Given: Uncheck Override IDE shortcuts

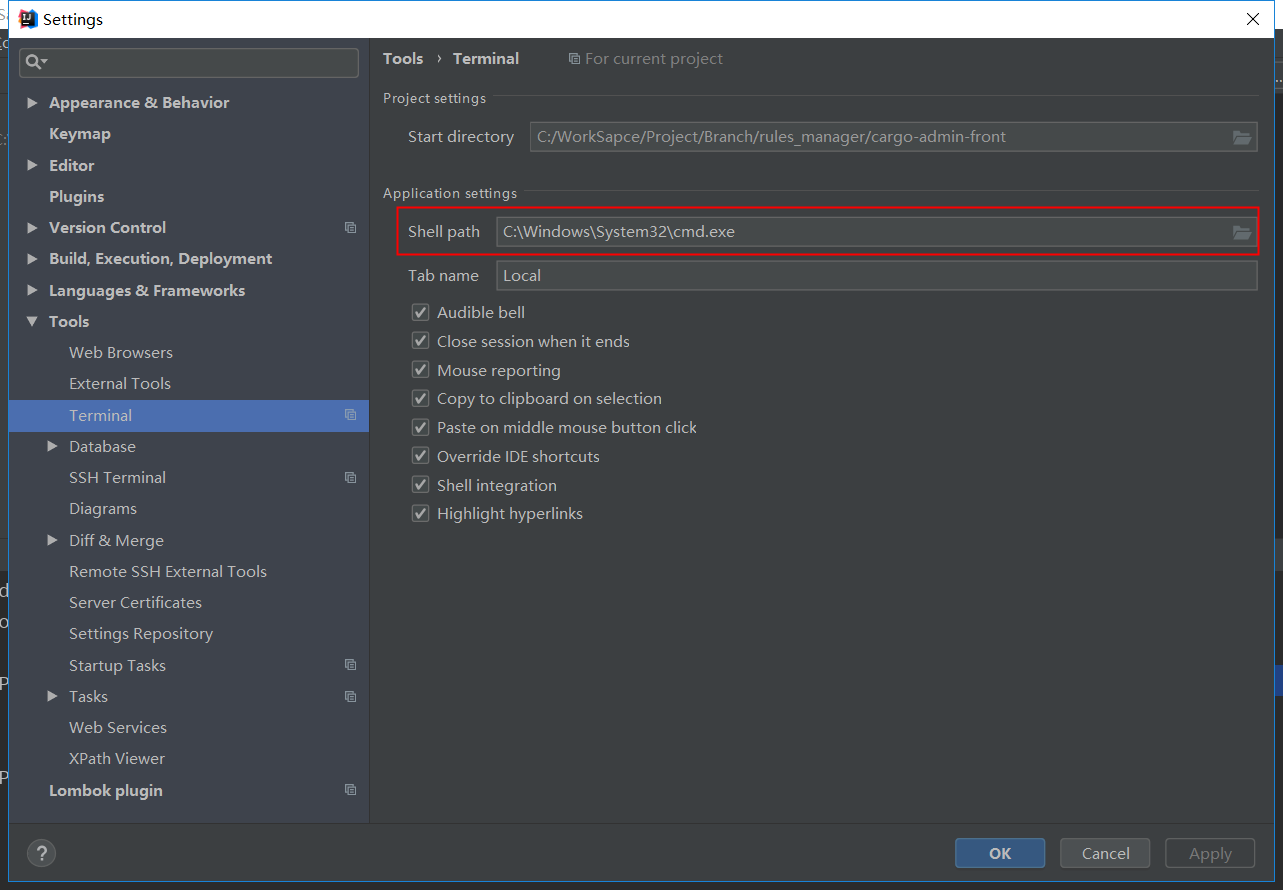Looking at the screenshot, I should click(x=420, y=456).
